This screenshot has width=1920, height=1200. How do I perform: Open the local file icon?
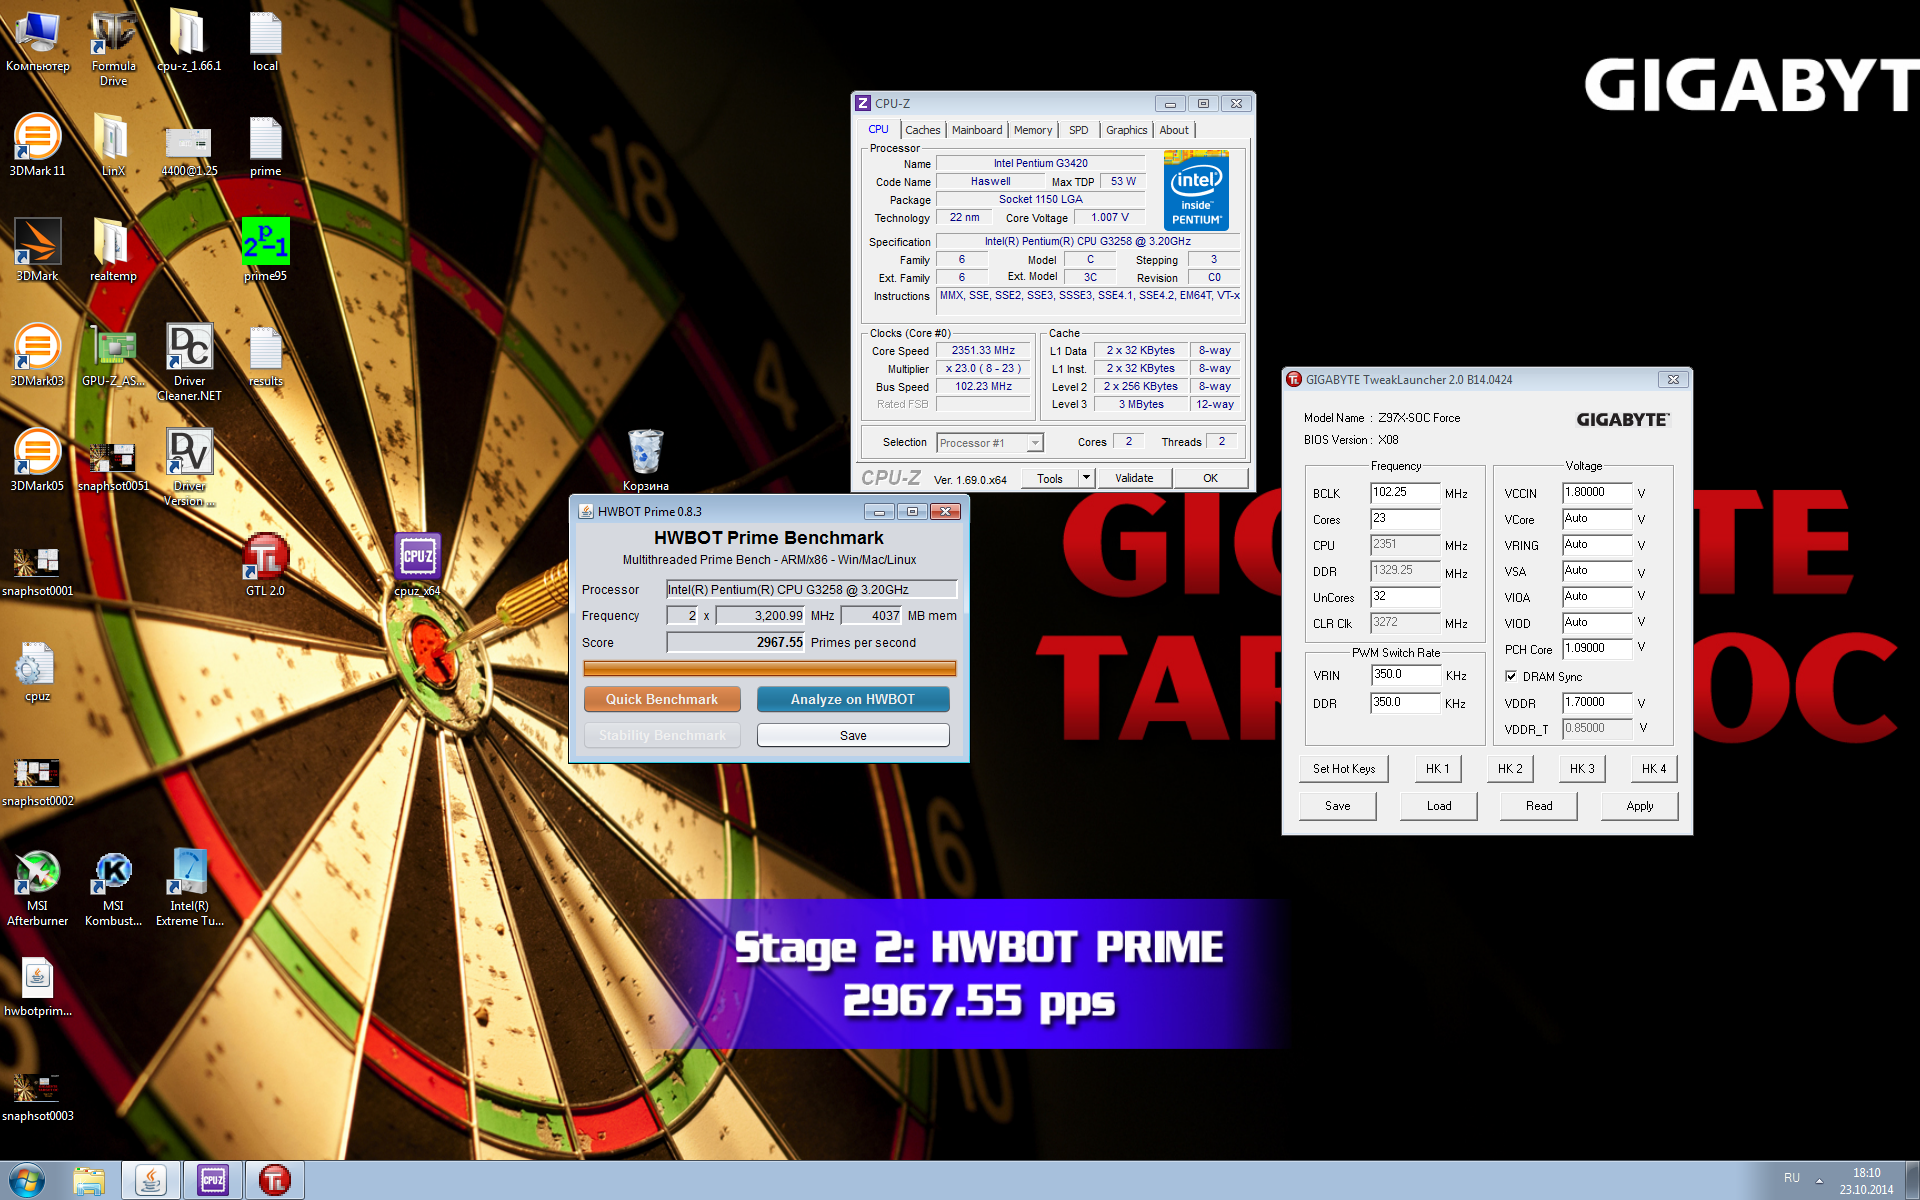tap(265, 41)
